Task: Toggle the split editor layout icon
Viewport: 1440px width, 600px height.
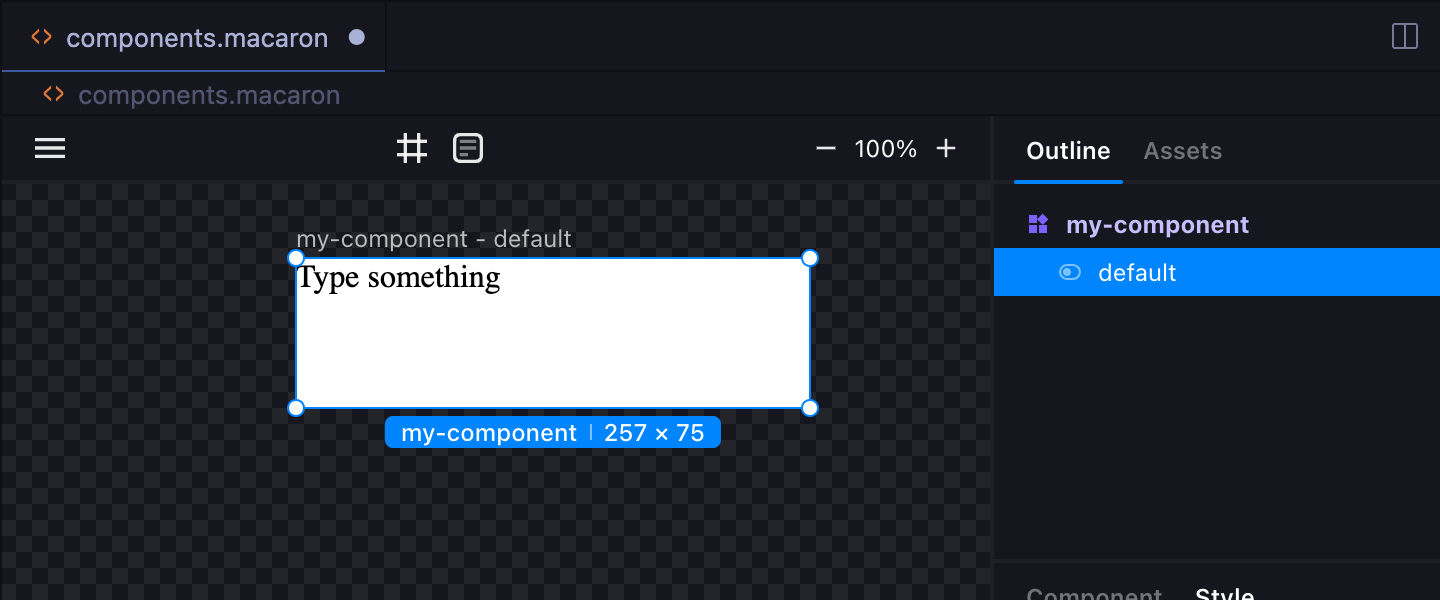Action: point(1405,37)
